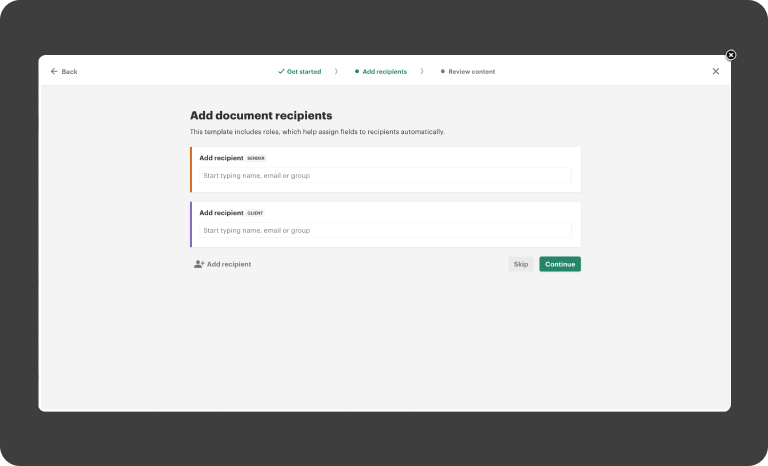Open the Review content step

point(468,72)
